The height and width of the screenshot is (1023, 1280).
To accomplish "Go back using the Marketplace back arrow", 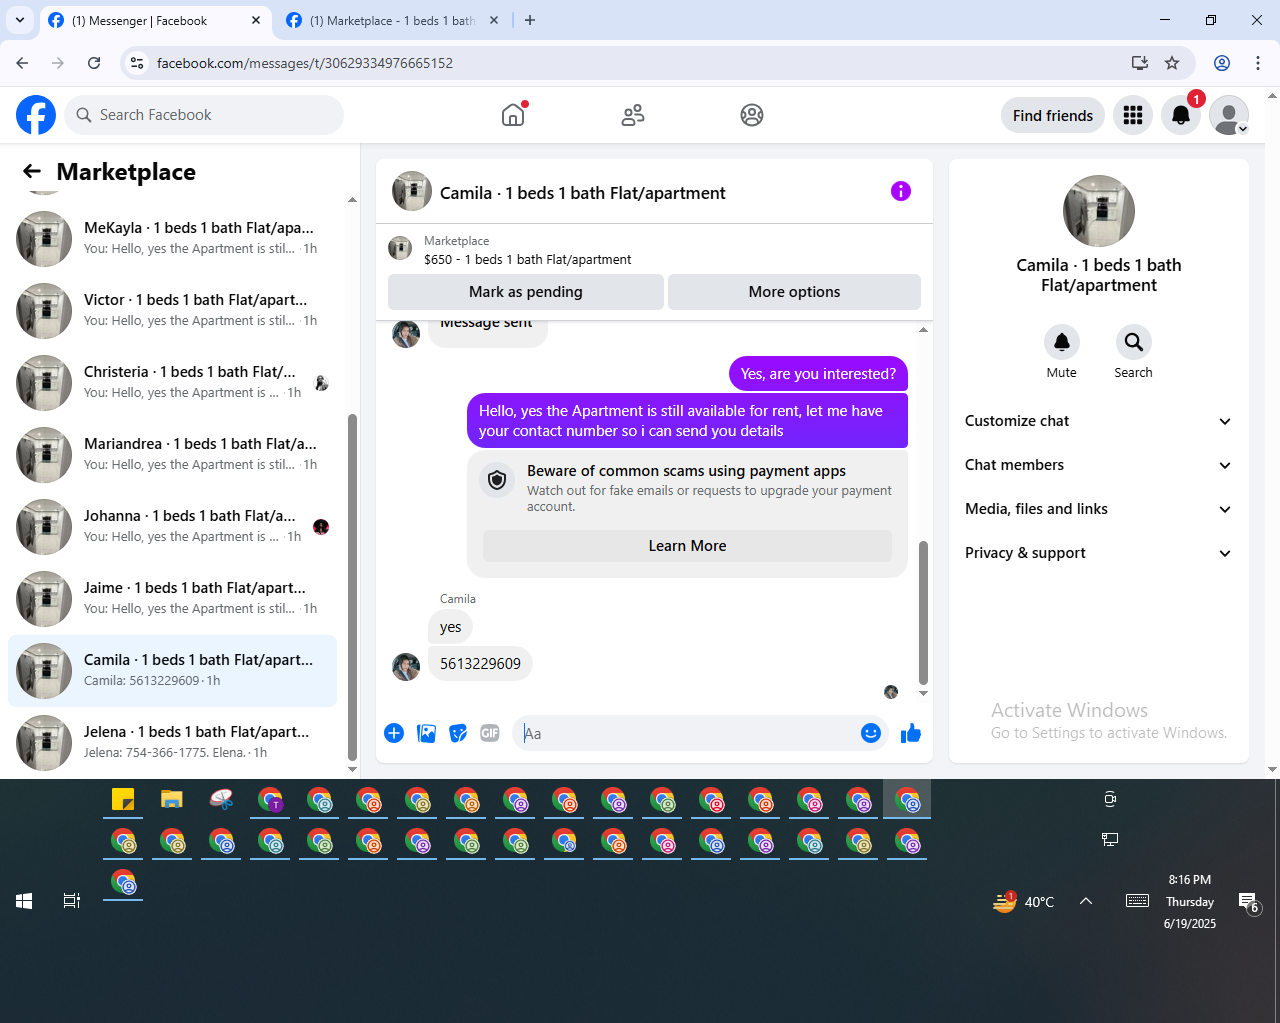I will pyautogui.click(x=32, y=172).
